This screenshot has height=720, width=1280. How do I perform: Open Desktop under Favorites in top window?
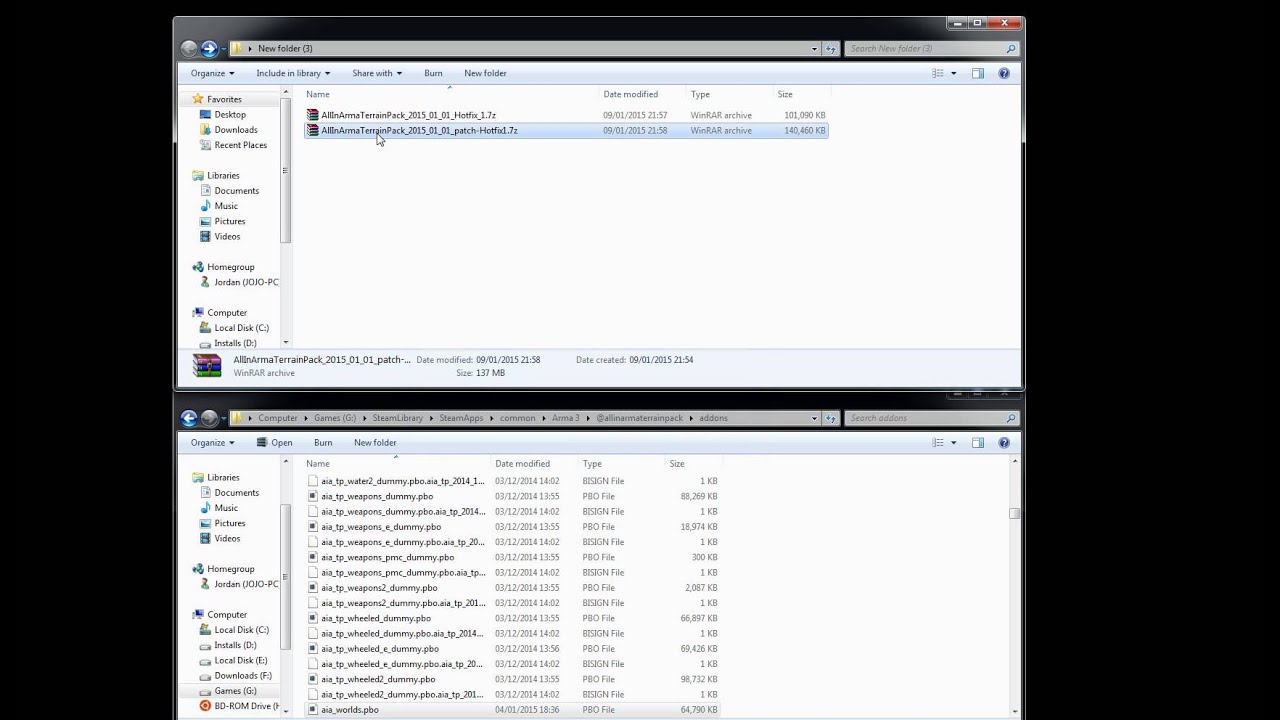pyautogui.click(x=230, y=115)
